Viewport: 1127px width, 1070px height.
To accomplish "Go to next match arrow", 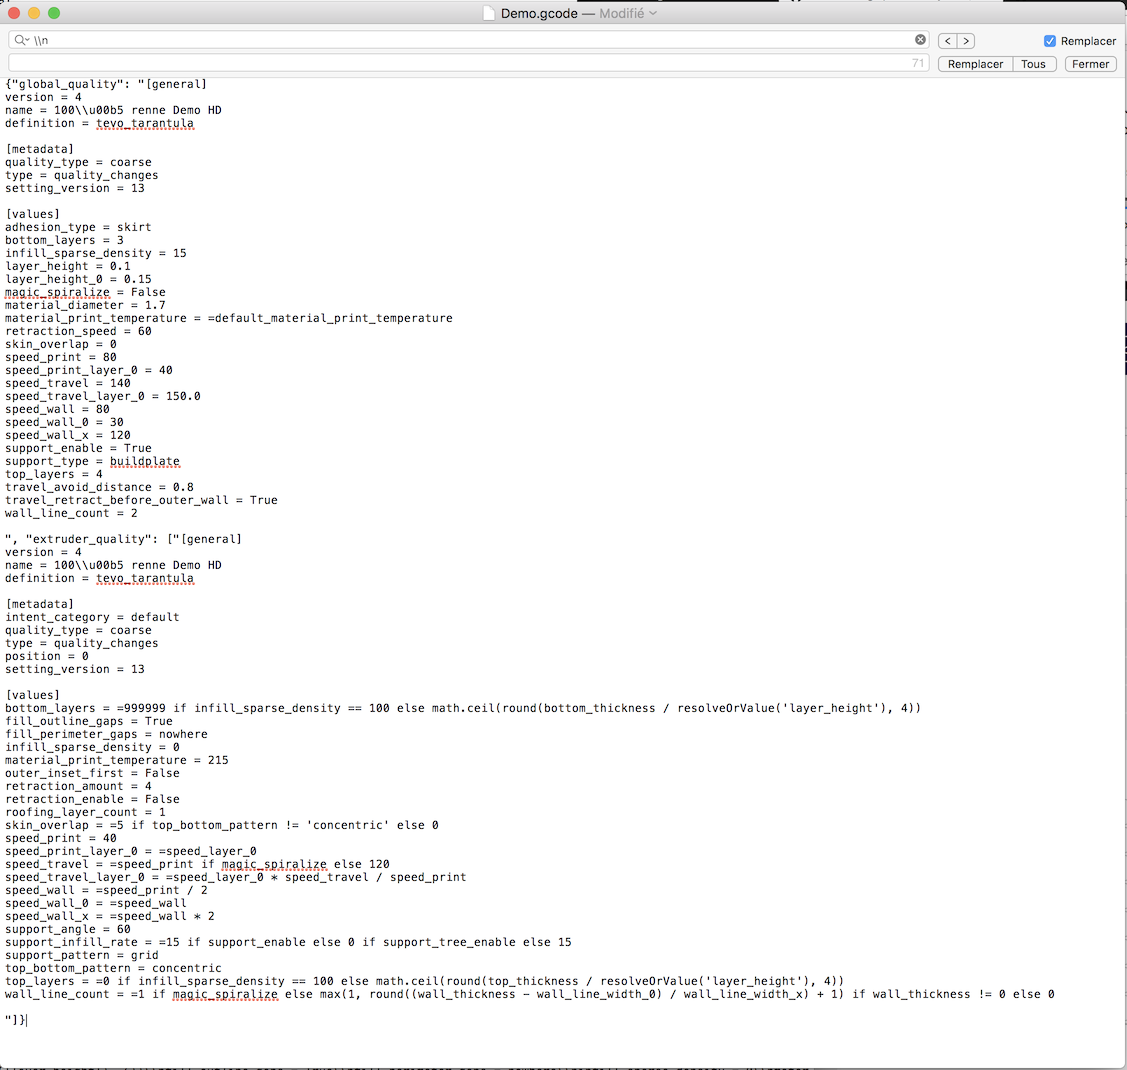I will pyautogui.click(x=966, y=41).
